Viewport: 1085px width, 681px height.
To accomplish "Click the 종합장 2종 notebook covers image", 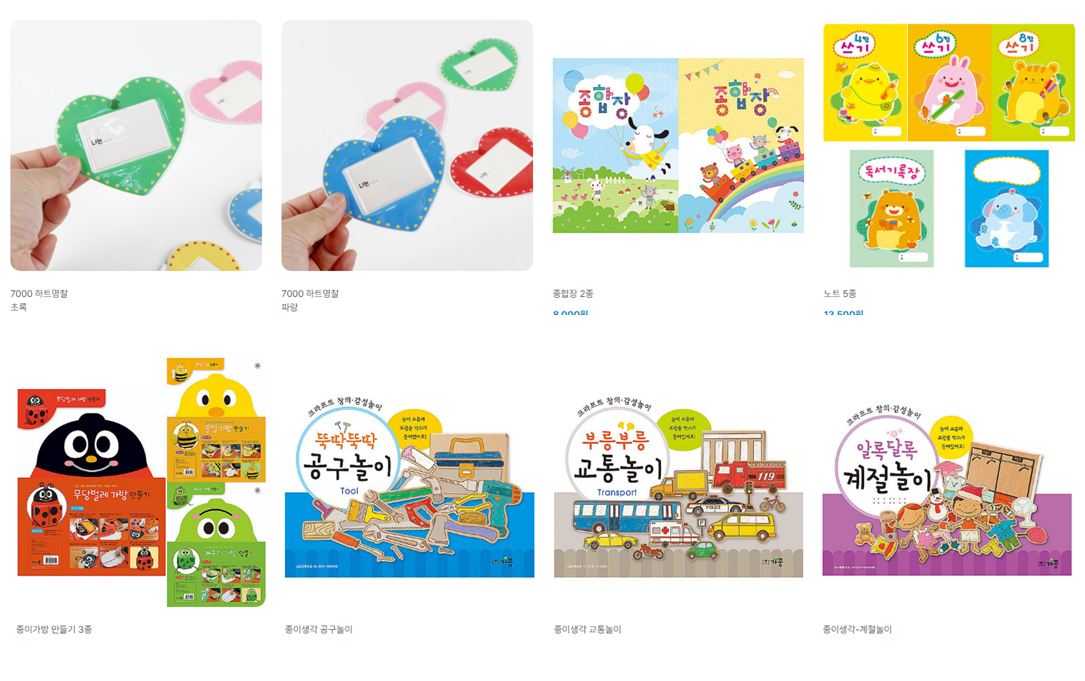I will click(678, 145).
